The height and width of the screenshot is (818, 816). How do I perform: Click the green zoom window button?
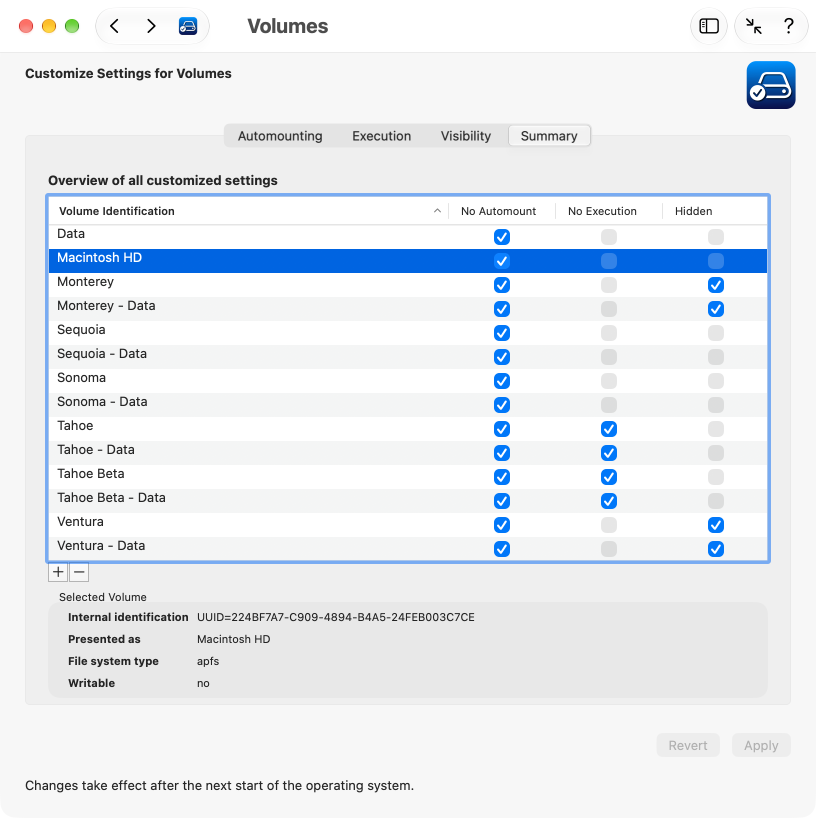click(x=72, y=26)
